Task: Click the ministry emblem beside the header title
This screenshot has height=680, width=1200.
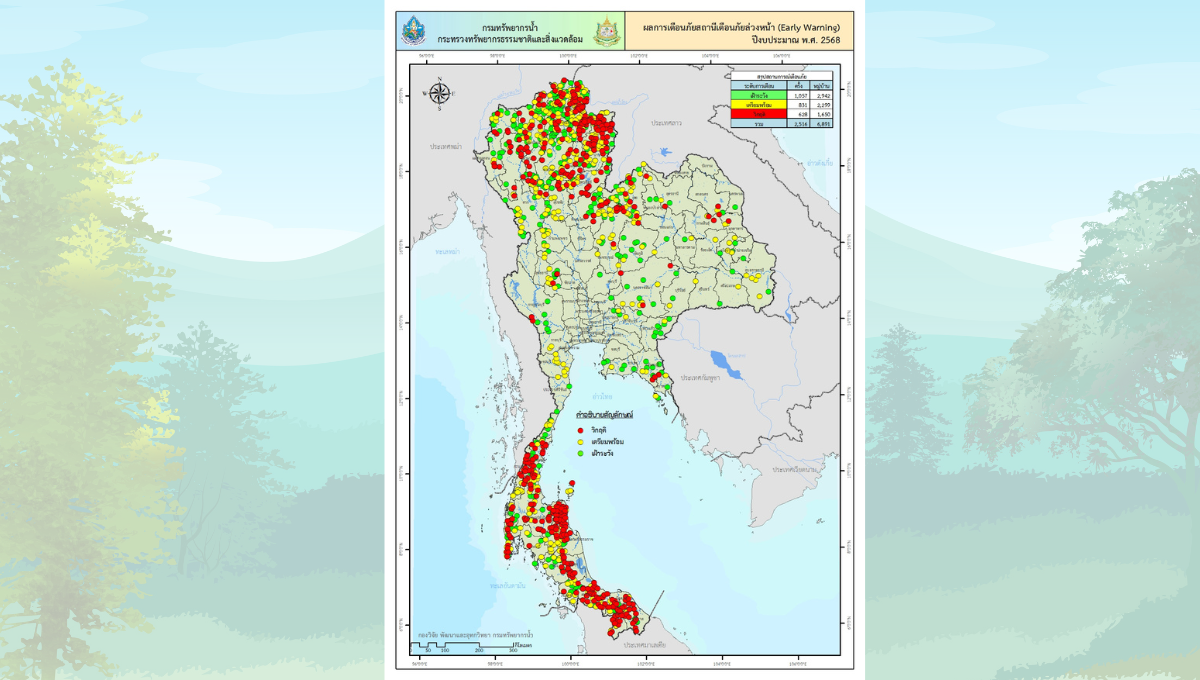Action: pyautogui.click(x=605, y=32)
